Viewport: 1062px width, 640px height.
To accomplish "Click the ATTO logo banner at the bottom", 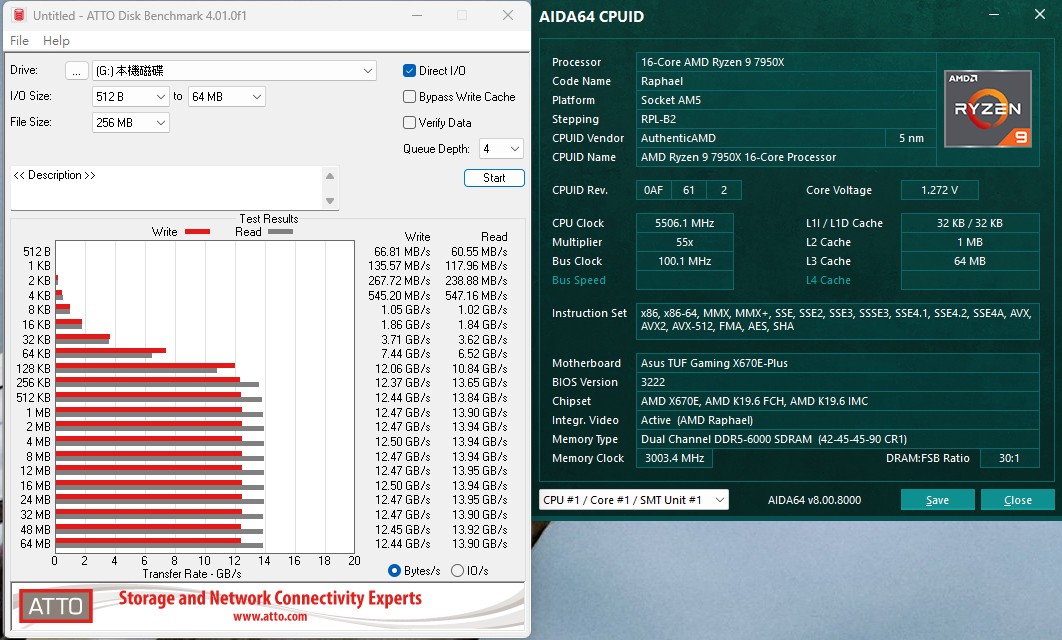I will click(55, 605).
